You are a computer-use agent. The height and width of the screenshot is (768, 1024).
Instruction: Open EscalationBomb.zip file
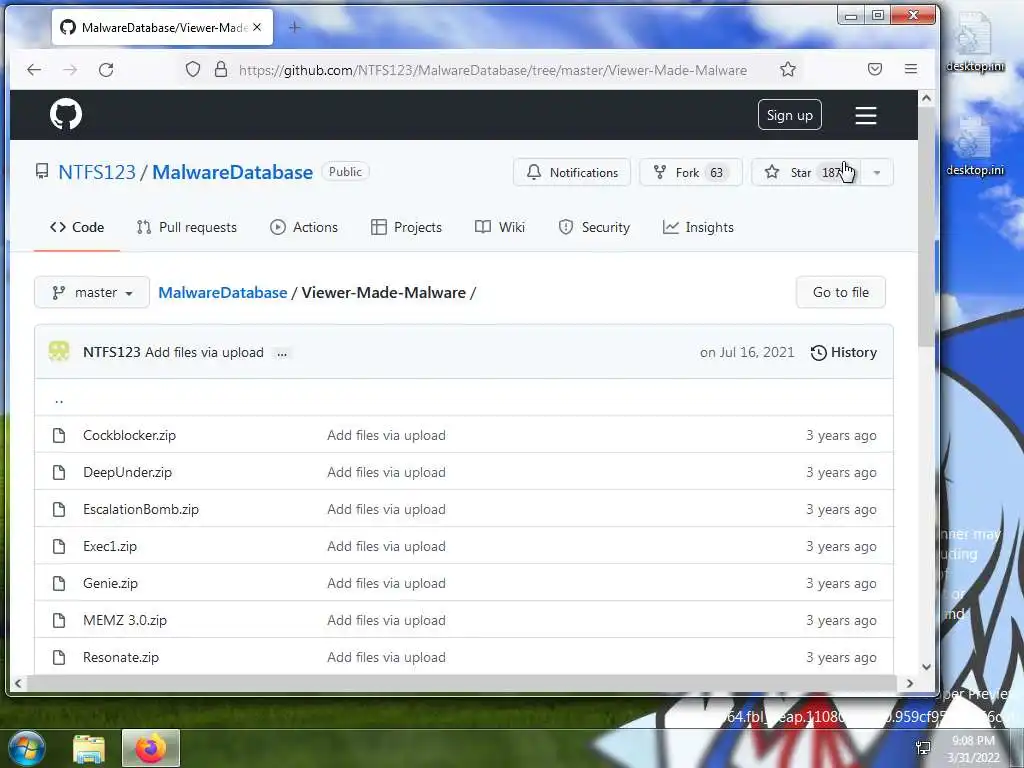141,509
